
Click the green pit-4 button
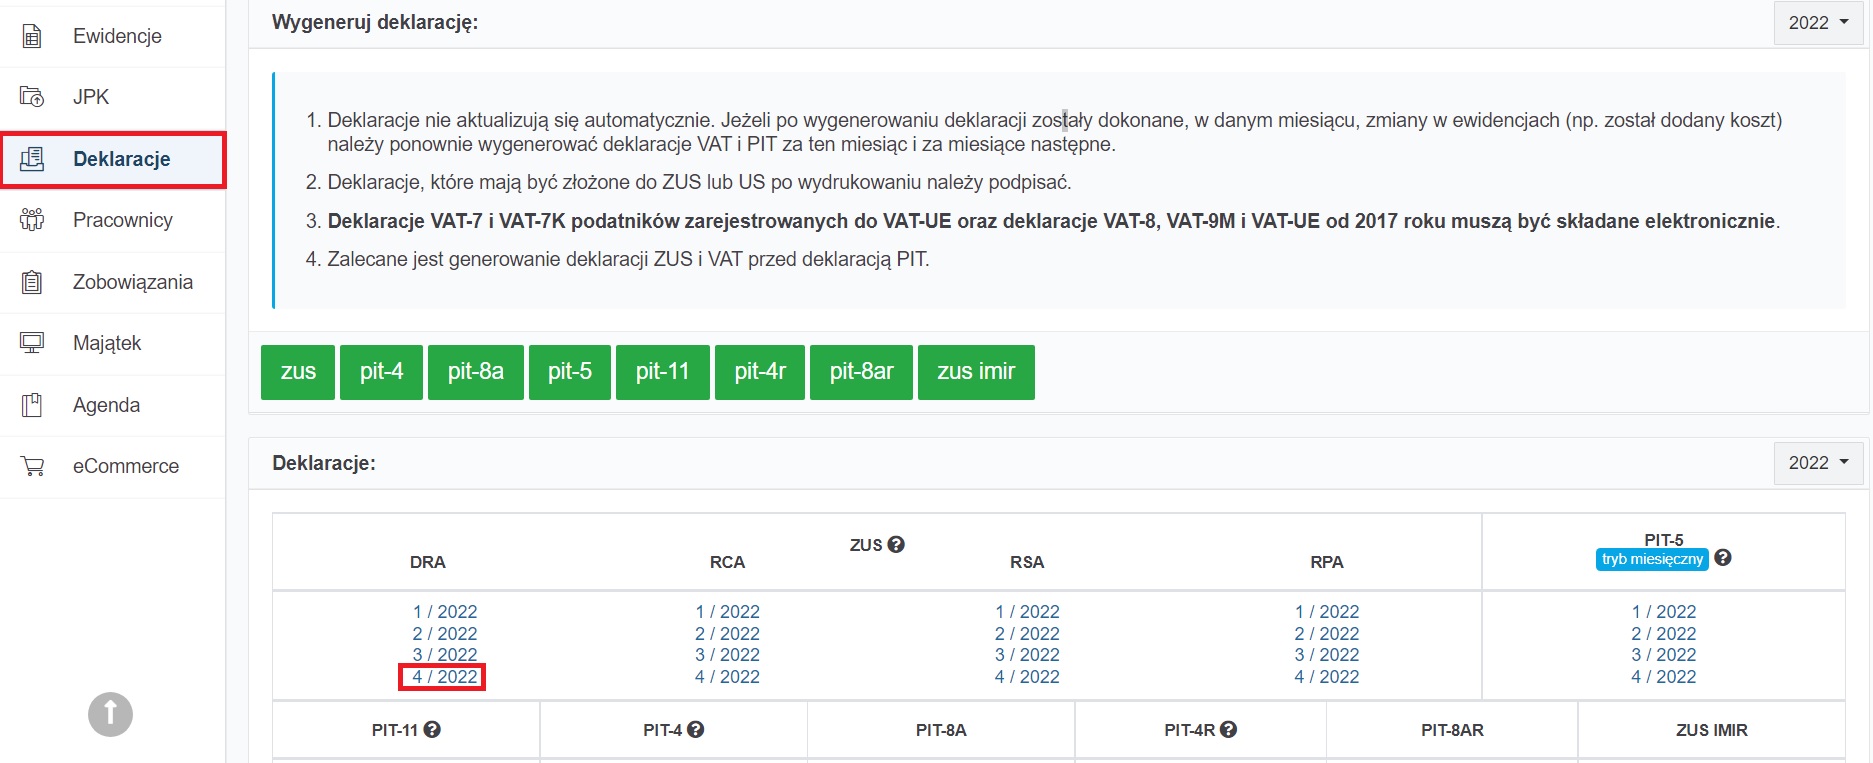tap(381, 372)
